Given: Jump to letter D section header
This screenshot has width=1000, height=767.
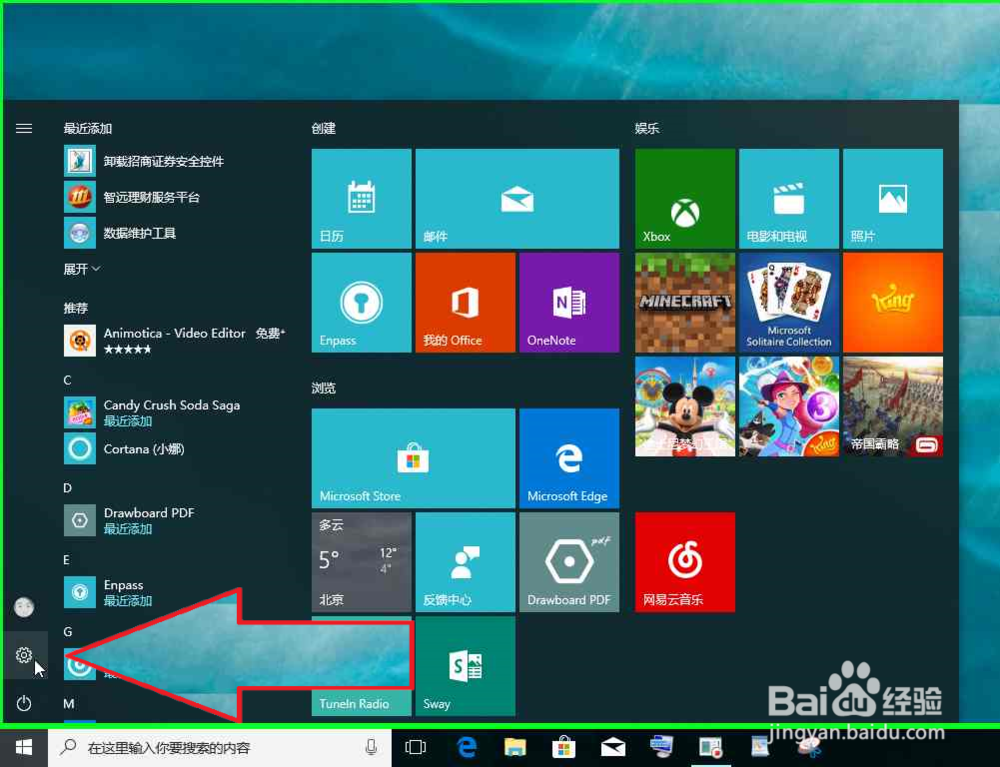Looking at the screenshot, I should coord(68,488).
